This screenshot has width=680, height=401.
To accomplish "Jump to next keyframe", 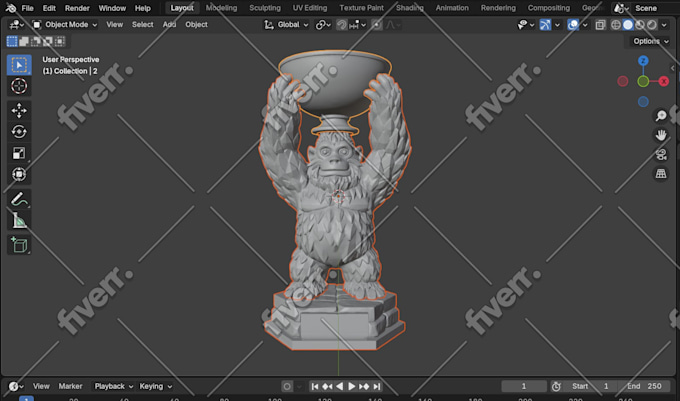I will [364, 386].
